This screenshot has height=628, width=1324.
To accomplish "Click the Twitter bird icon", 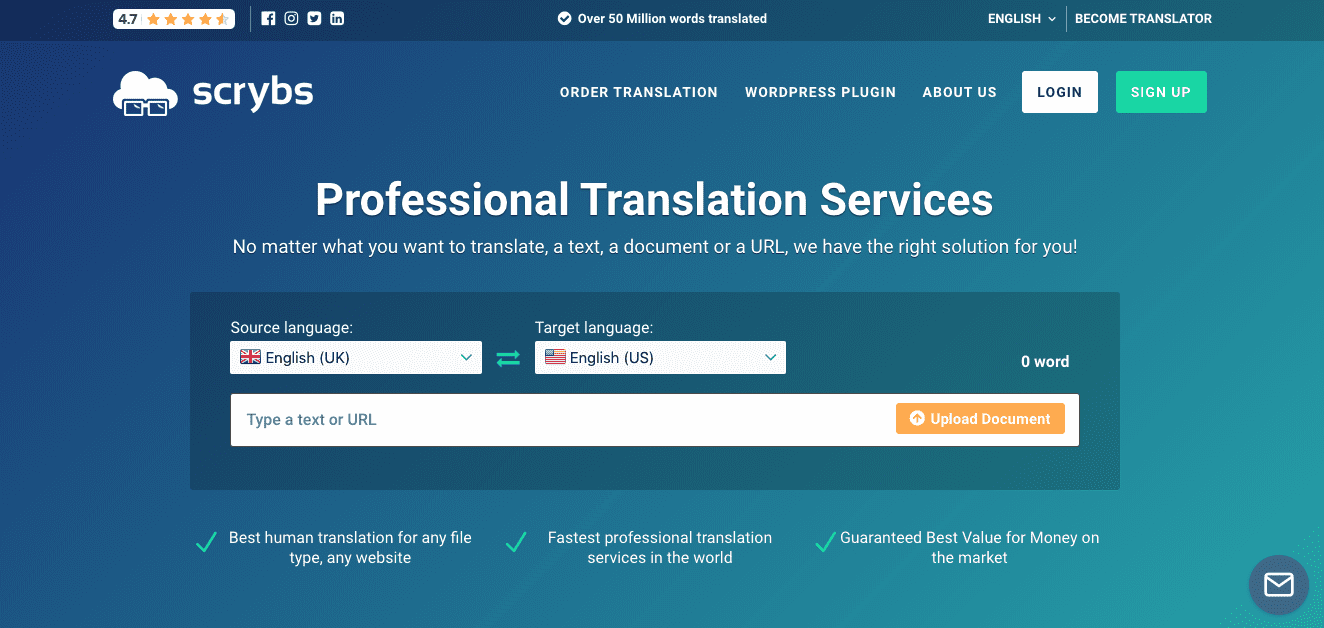I will tap(314, 18).
